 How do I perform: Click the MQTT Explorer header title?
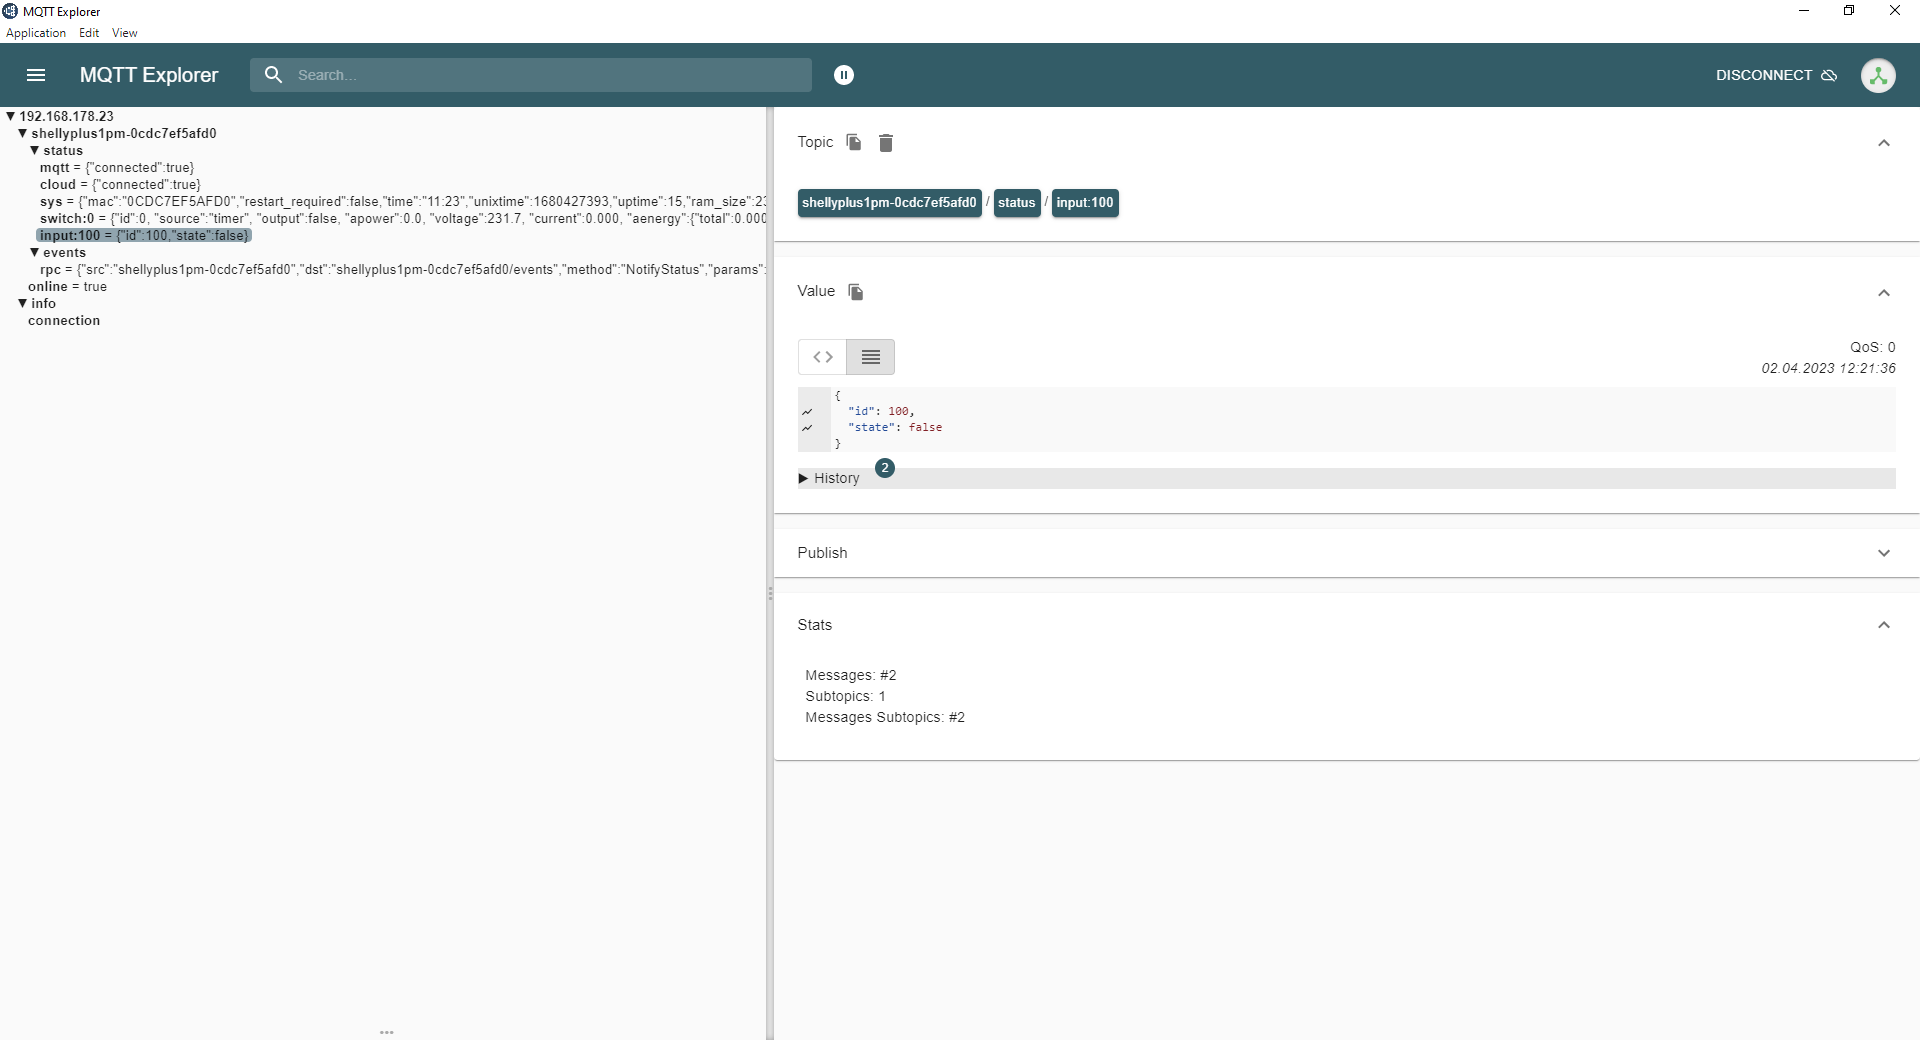(x=149, y=75)
